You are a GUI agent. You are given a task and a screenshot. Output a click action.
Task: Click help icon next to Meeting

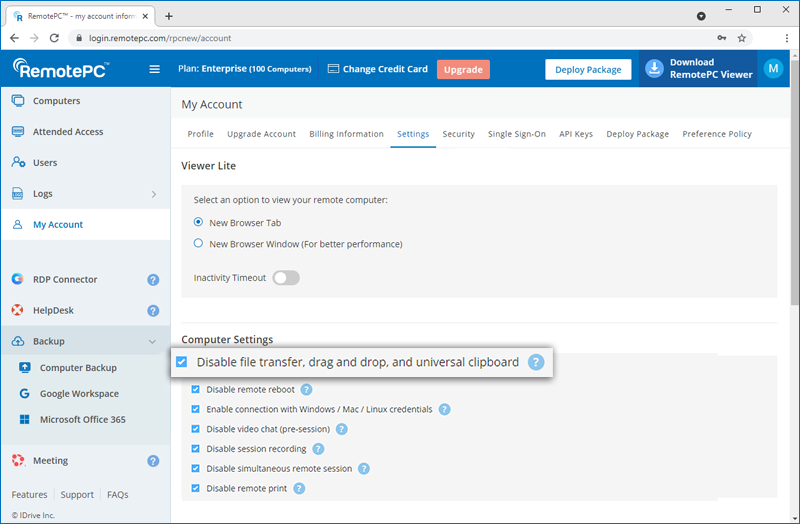pos(153,461)
